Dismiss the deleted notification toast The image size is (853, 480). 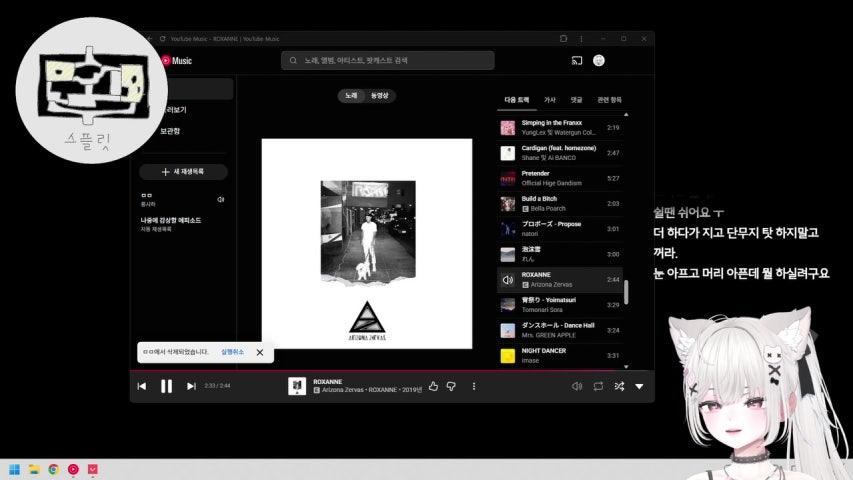tap(260, 352)
